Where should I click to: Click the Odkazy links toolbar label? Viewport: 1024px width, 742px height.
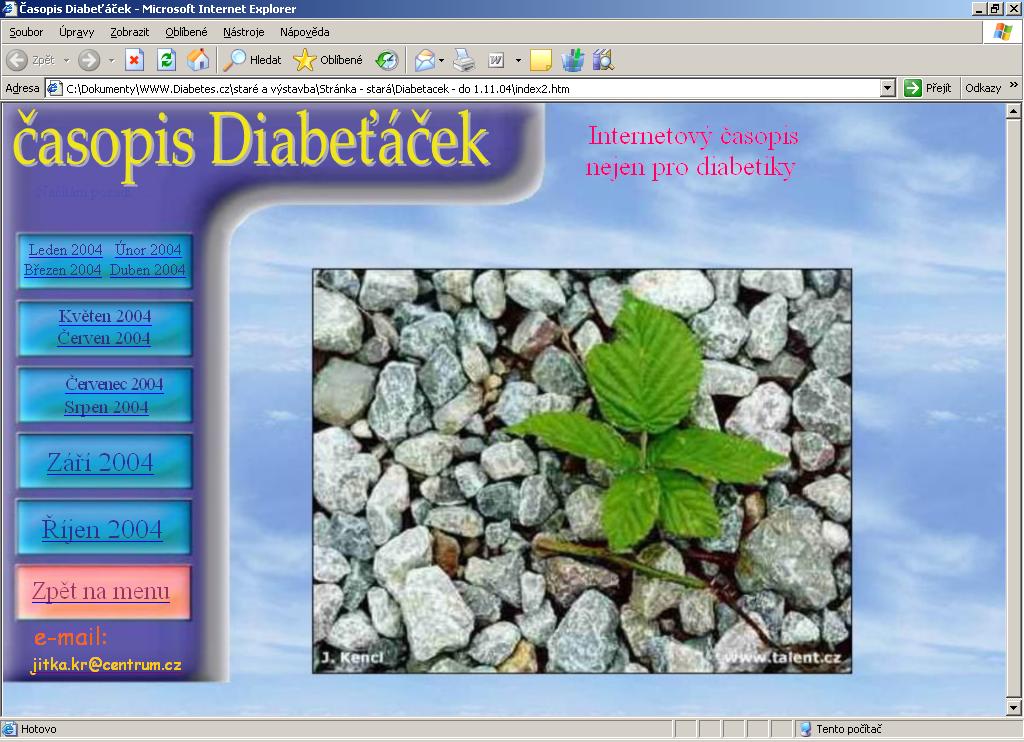[983, 88]
